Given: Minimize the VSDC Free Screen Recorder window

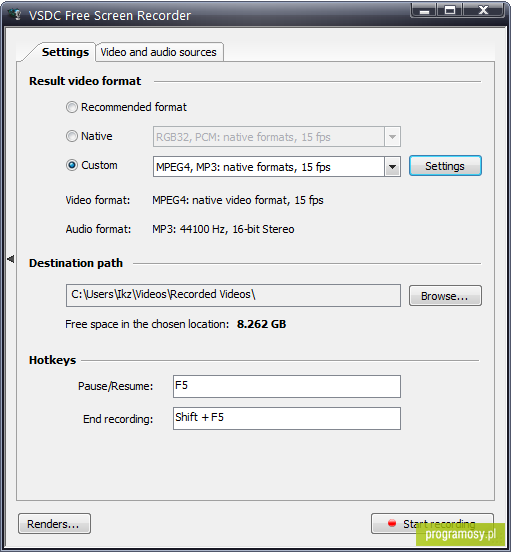Looking at the screenshot, I should (424, 10).
